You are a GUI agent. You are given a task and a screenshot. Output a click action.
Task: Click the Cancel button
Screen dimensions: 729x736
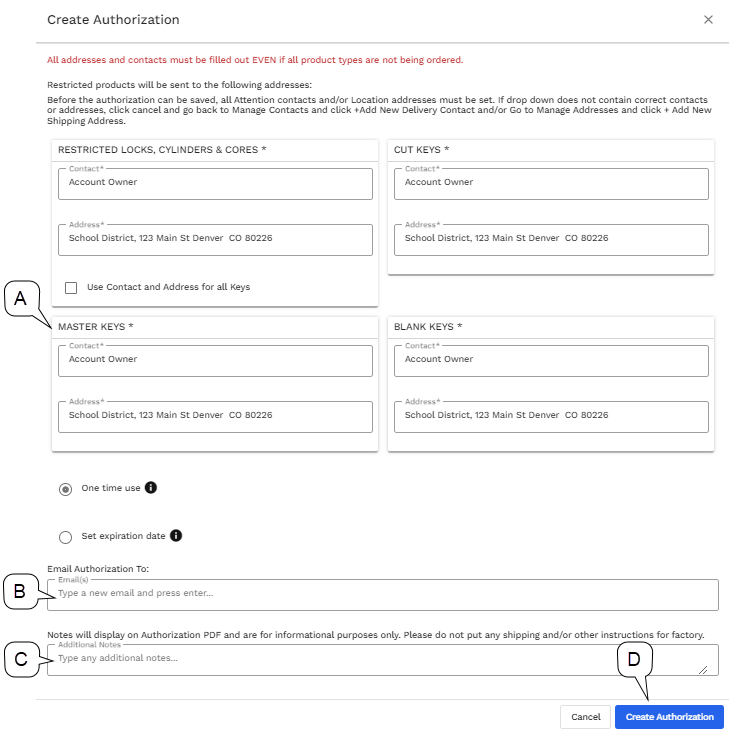(x=585, y=717)
